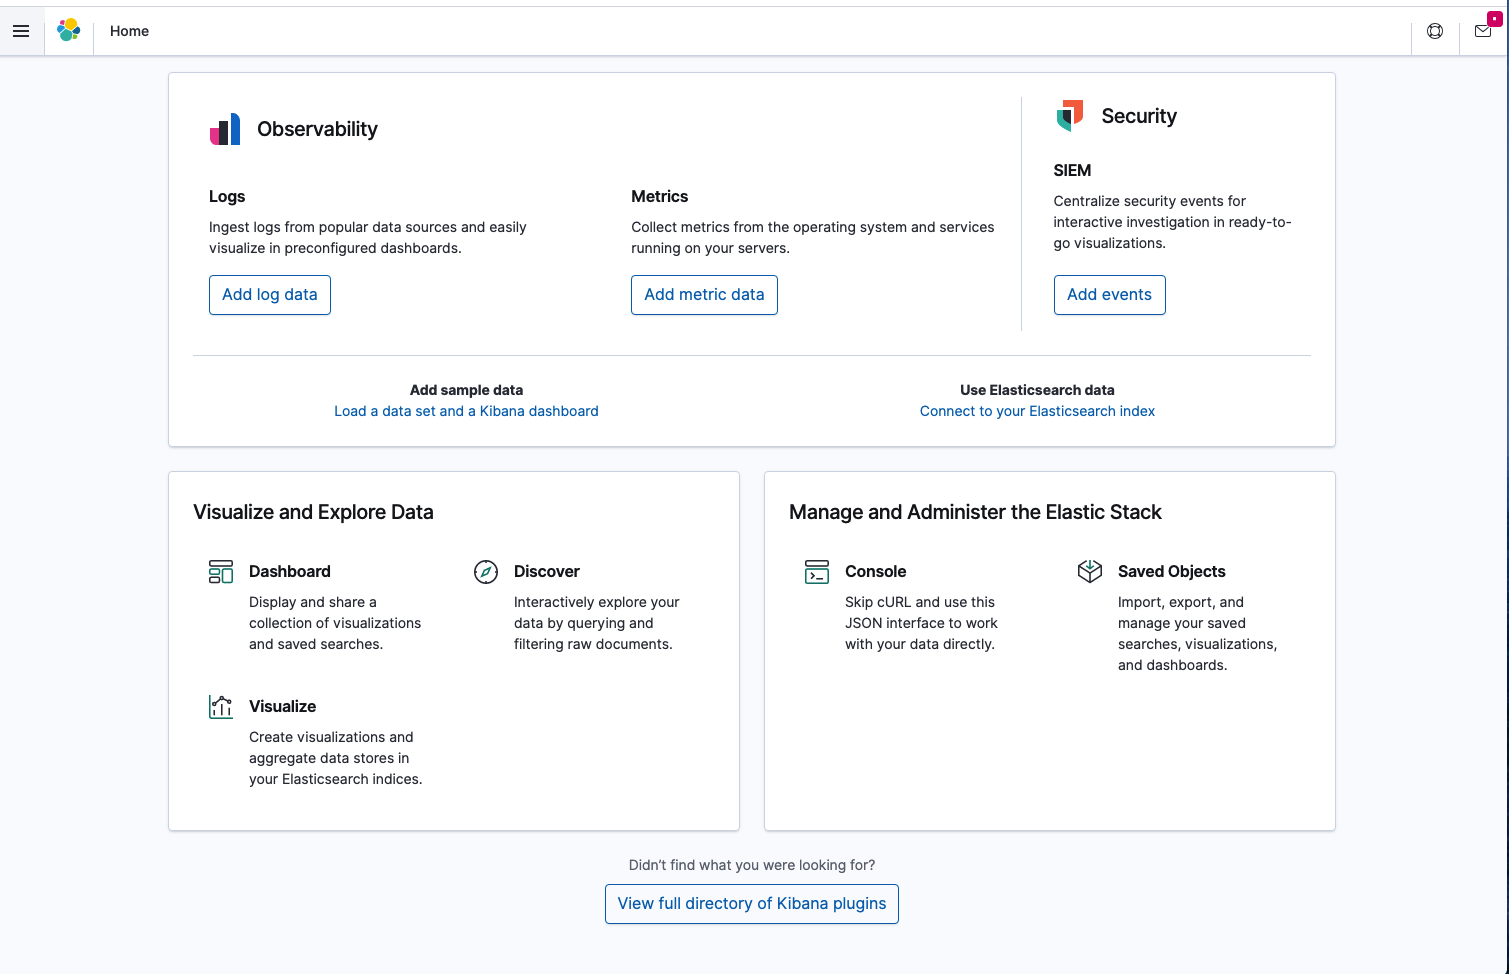Open the newsfeed mail icon
1509x974 pixels.
[x=1483, y=31]
